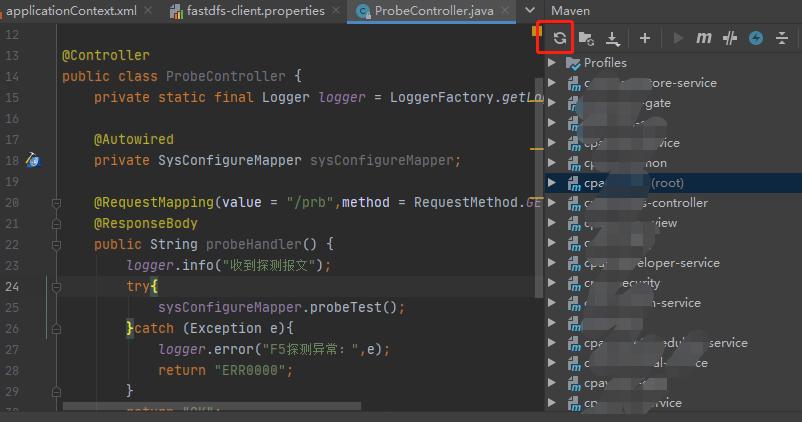Screen dimensions: 802x422
Task: Click the editor vertical scrollbar thumb
Action: click(x=539, y=188)
